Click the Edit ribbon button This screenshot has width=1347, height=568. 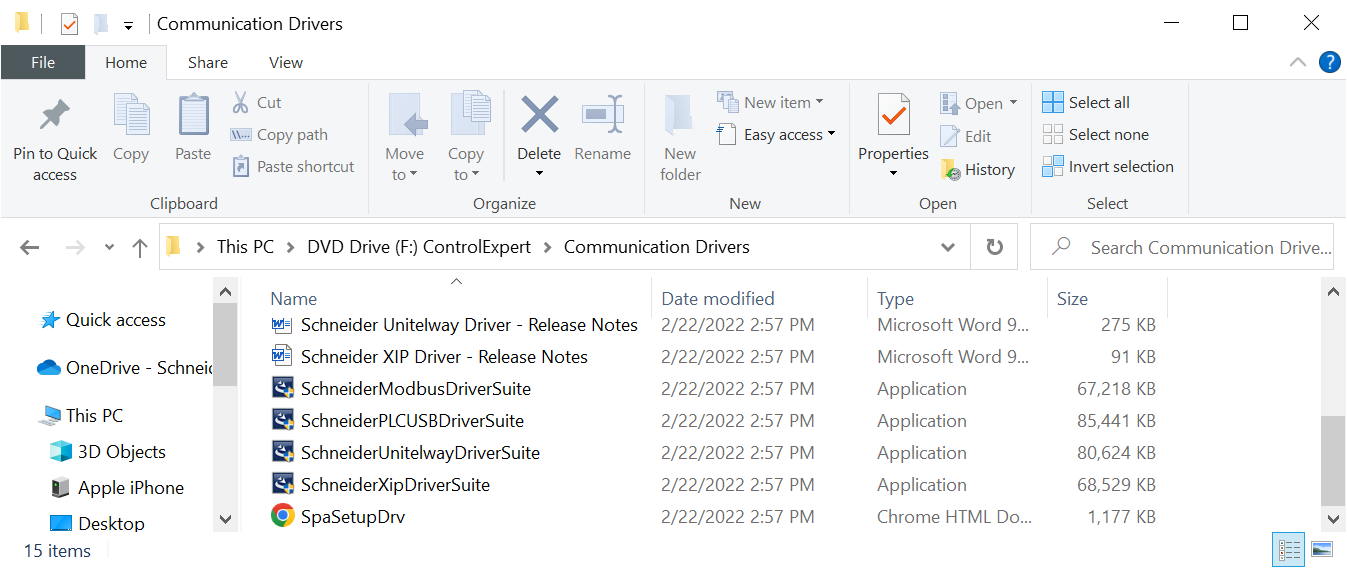[966, 136]
